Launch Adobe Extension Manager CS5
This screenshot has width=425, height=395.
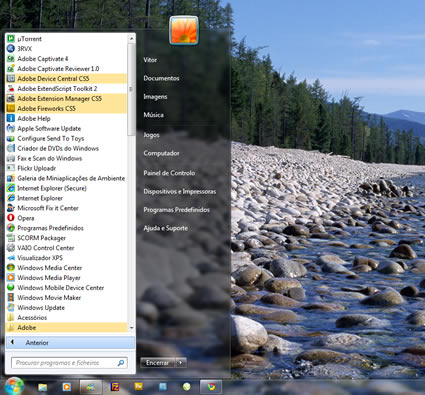click(66, 99)
